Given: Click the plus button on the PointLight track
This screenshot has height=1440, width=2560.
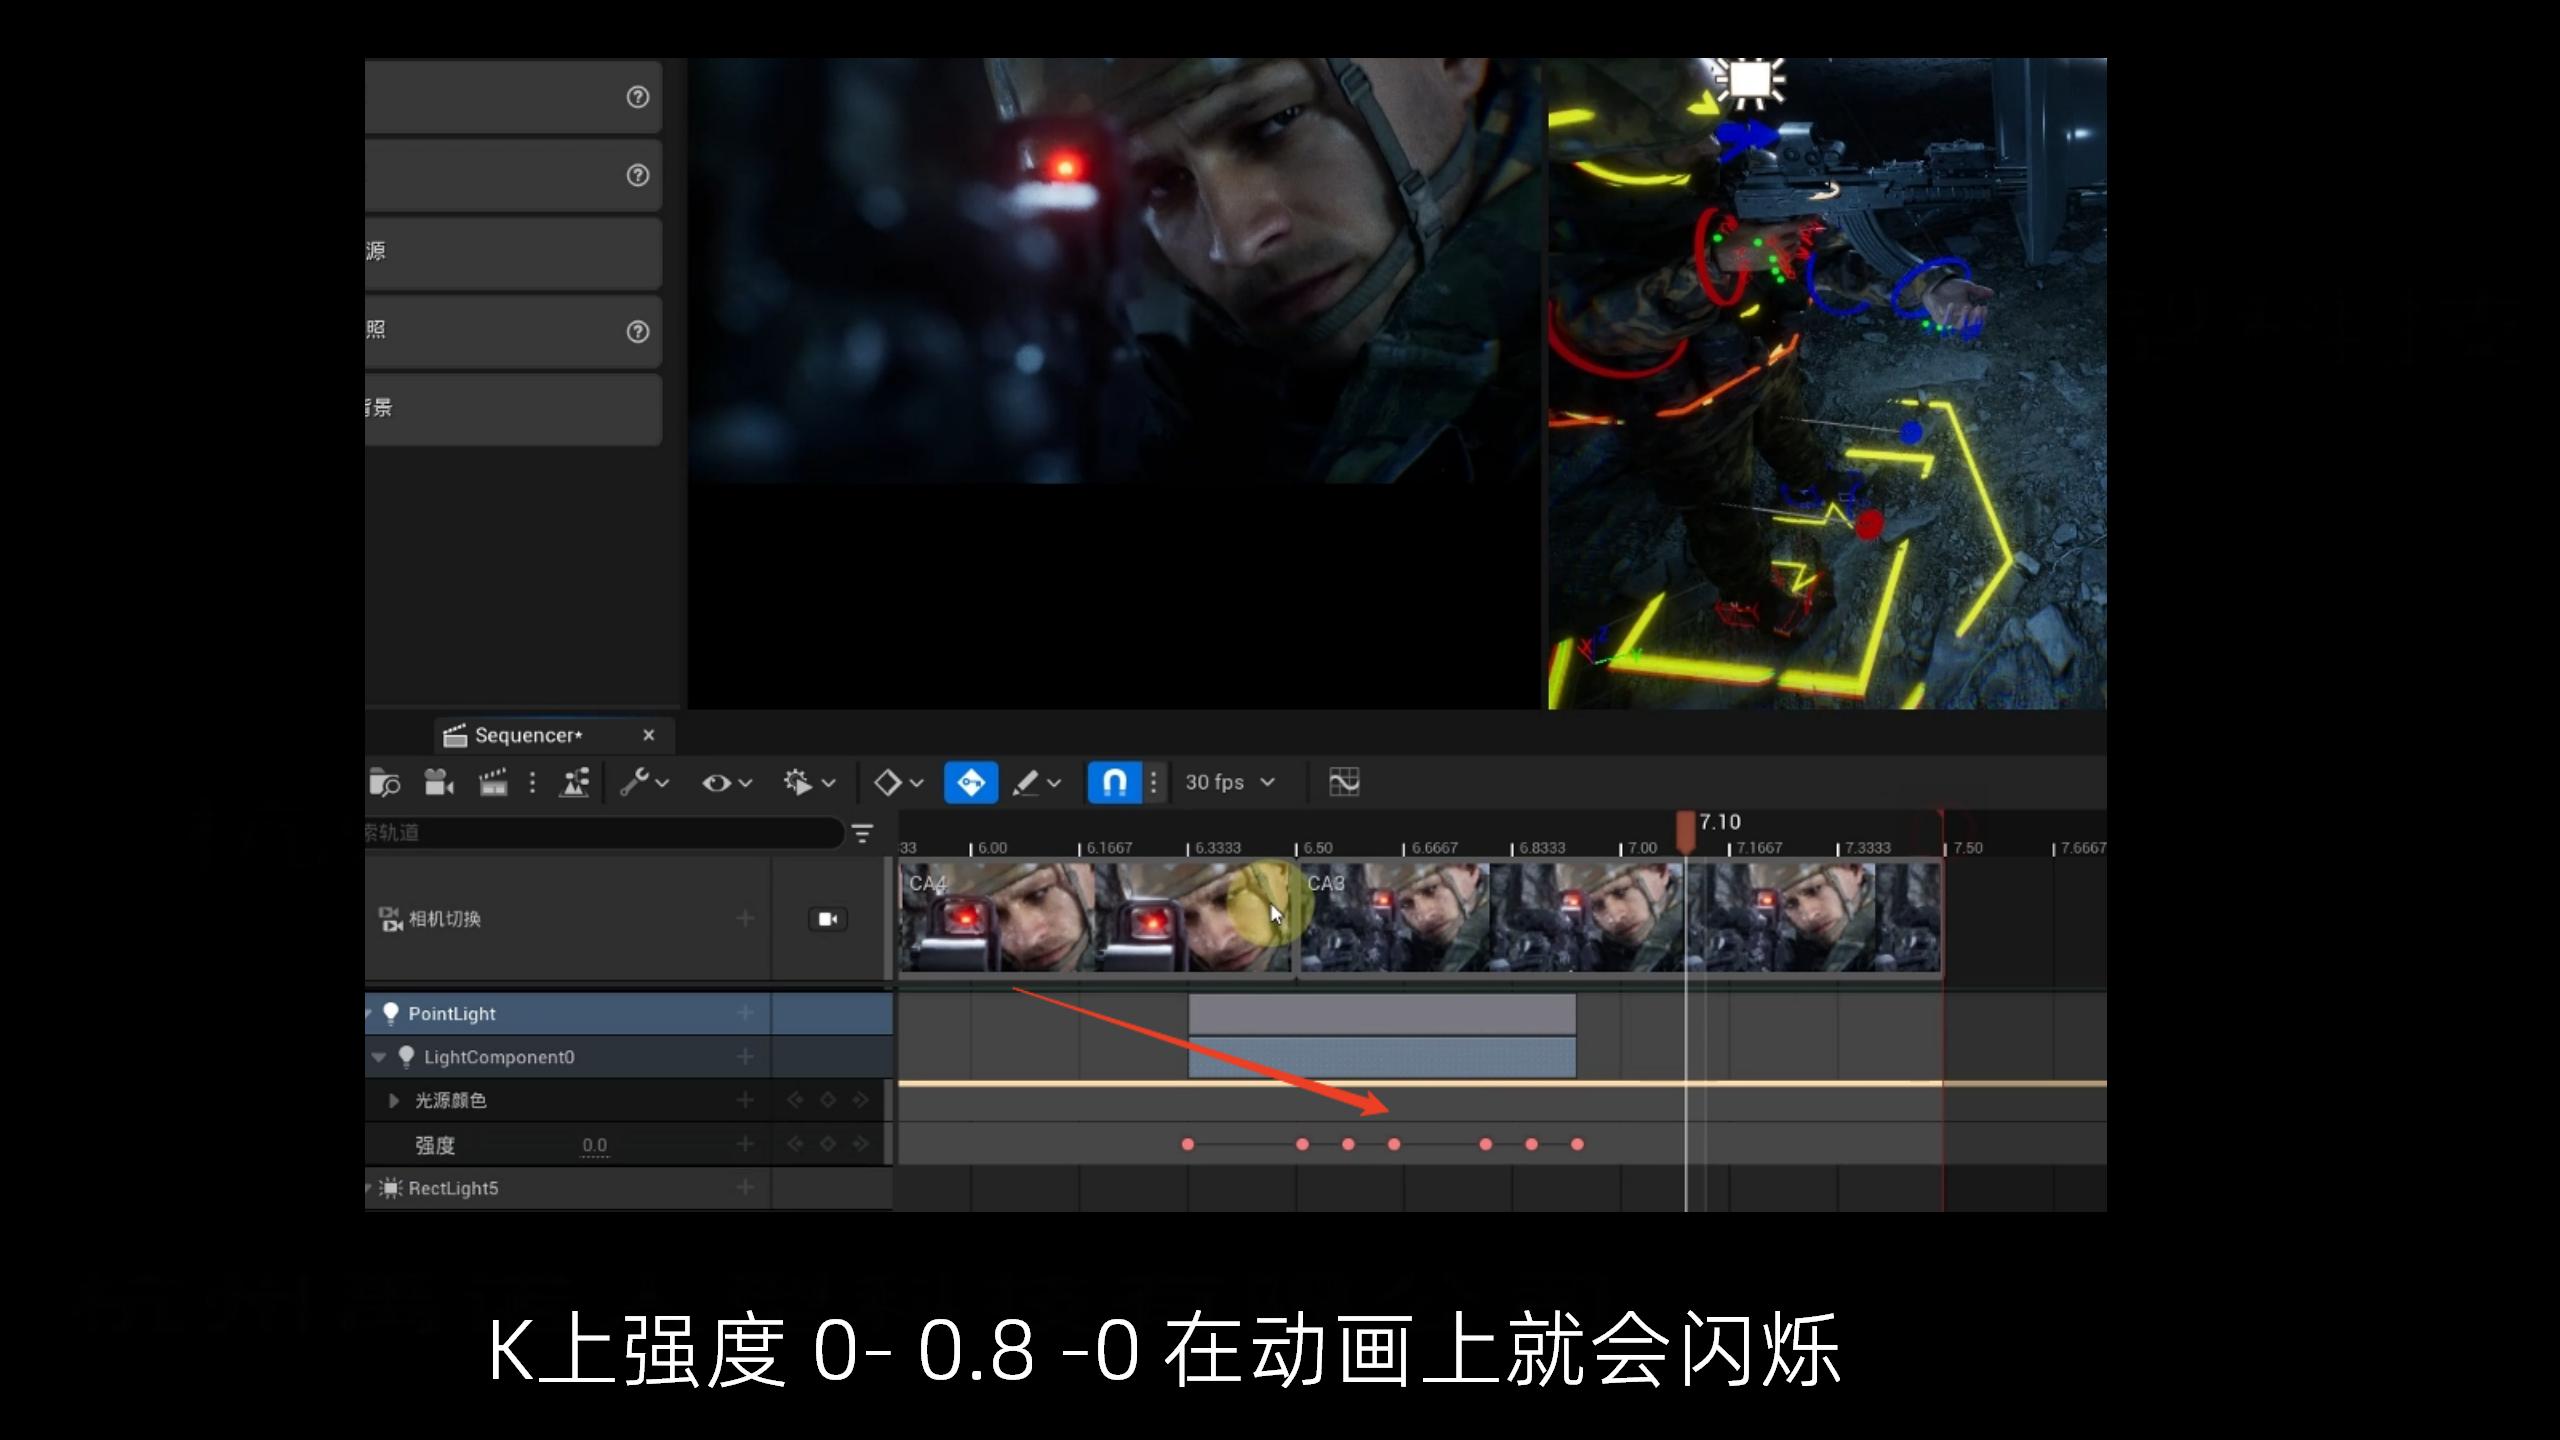Looking at the screenshot, I should 745,1013.
